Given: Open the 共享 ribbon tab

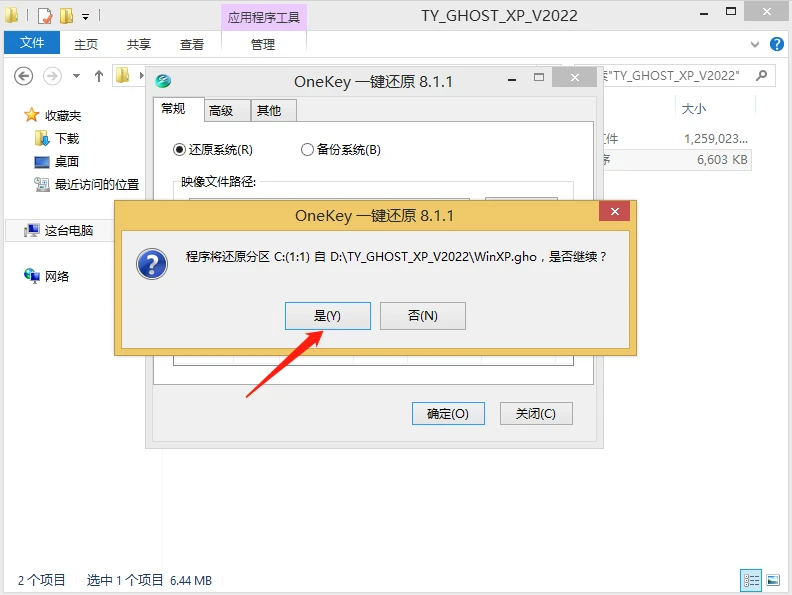Looking at the screenshot, I should point(138,44).
